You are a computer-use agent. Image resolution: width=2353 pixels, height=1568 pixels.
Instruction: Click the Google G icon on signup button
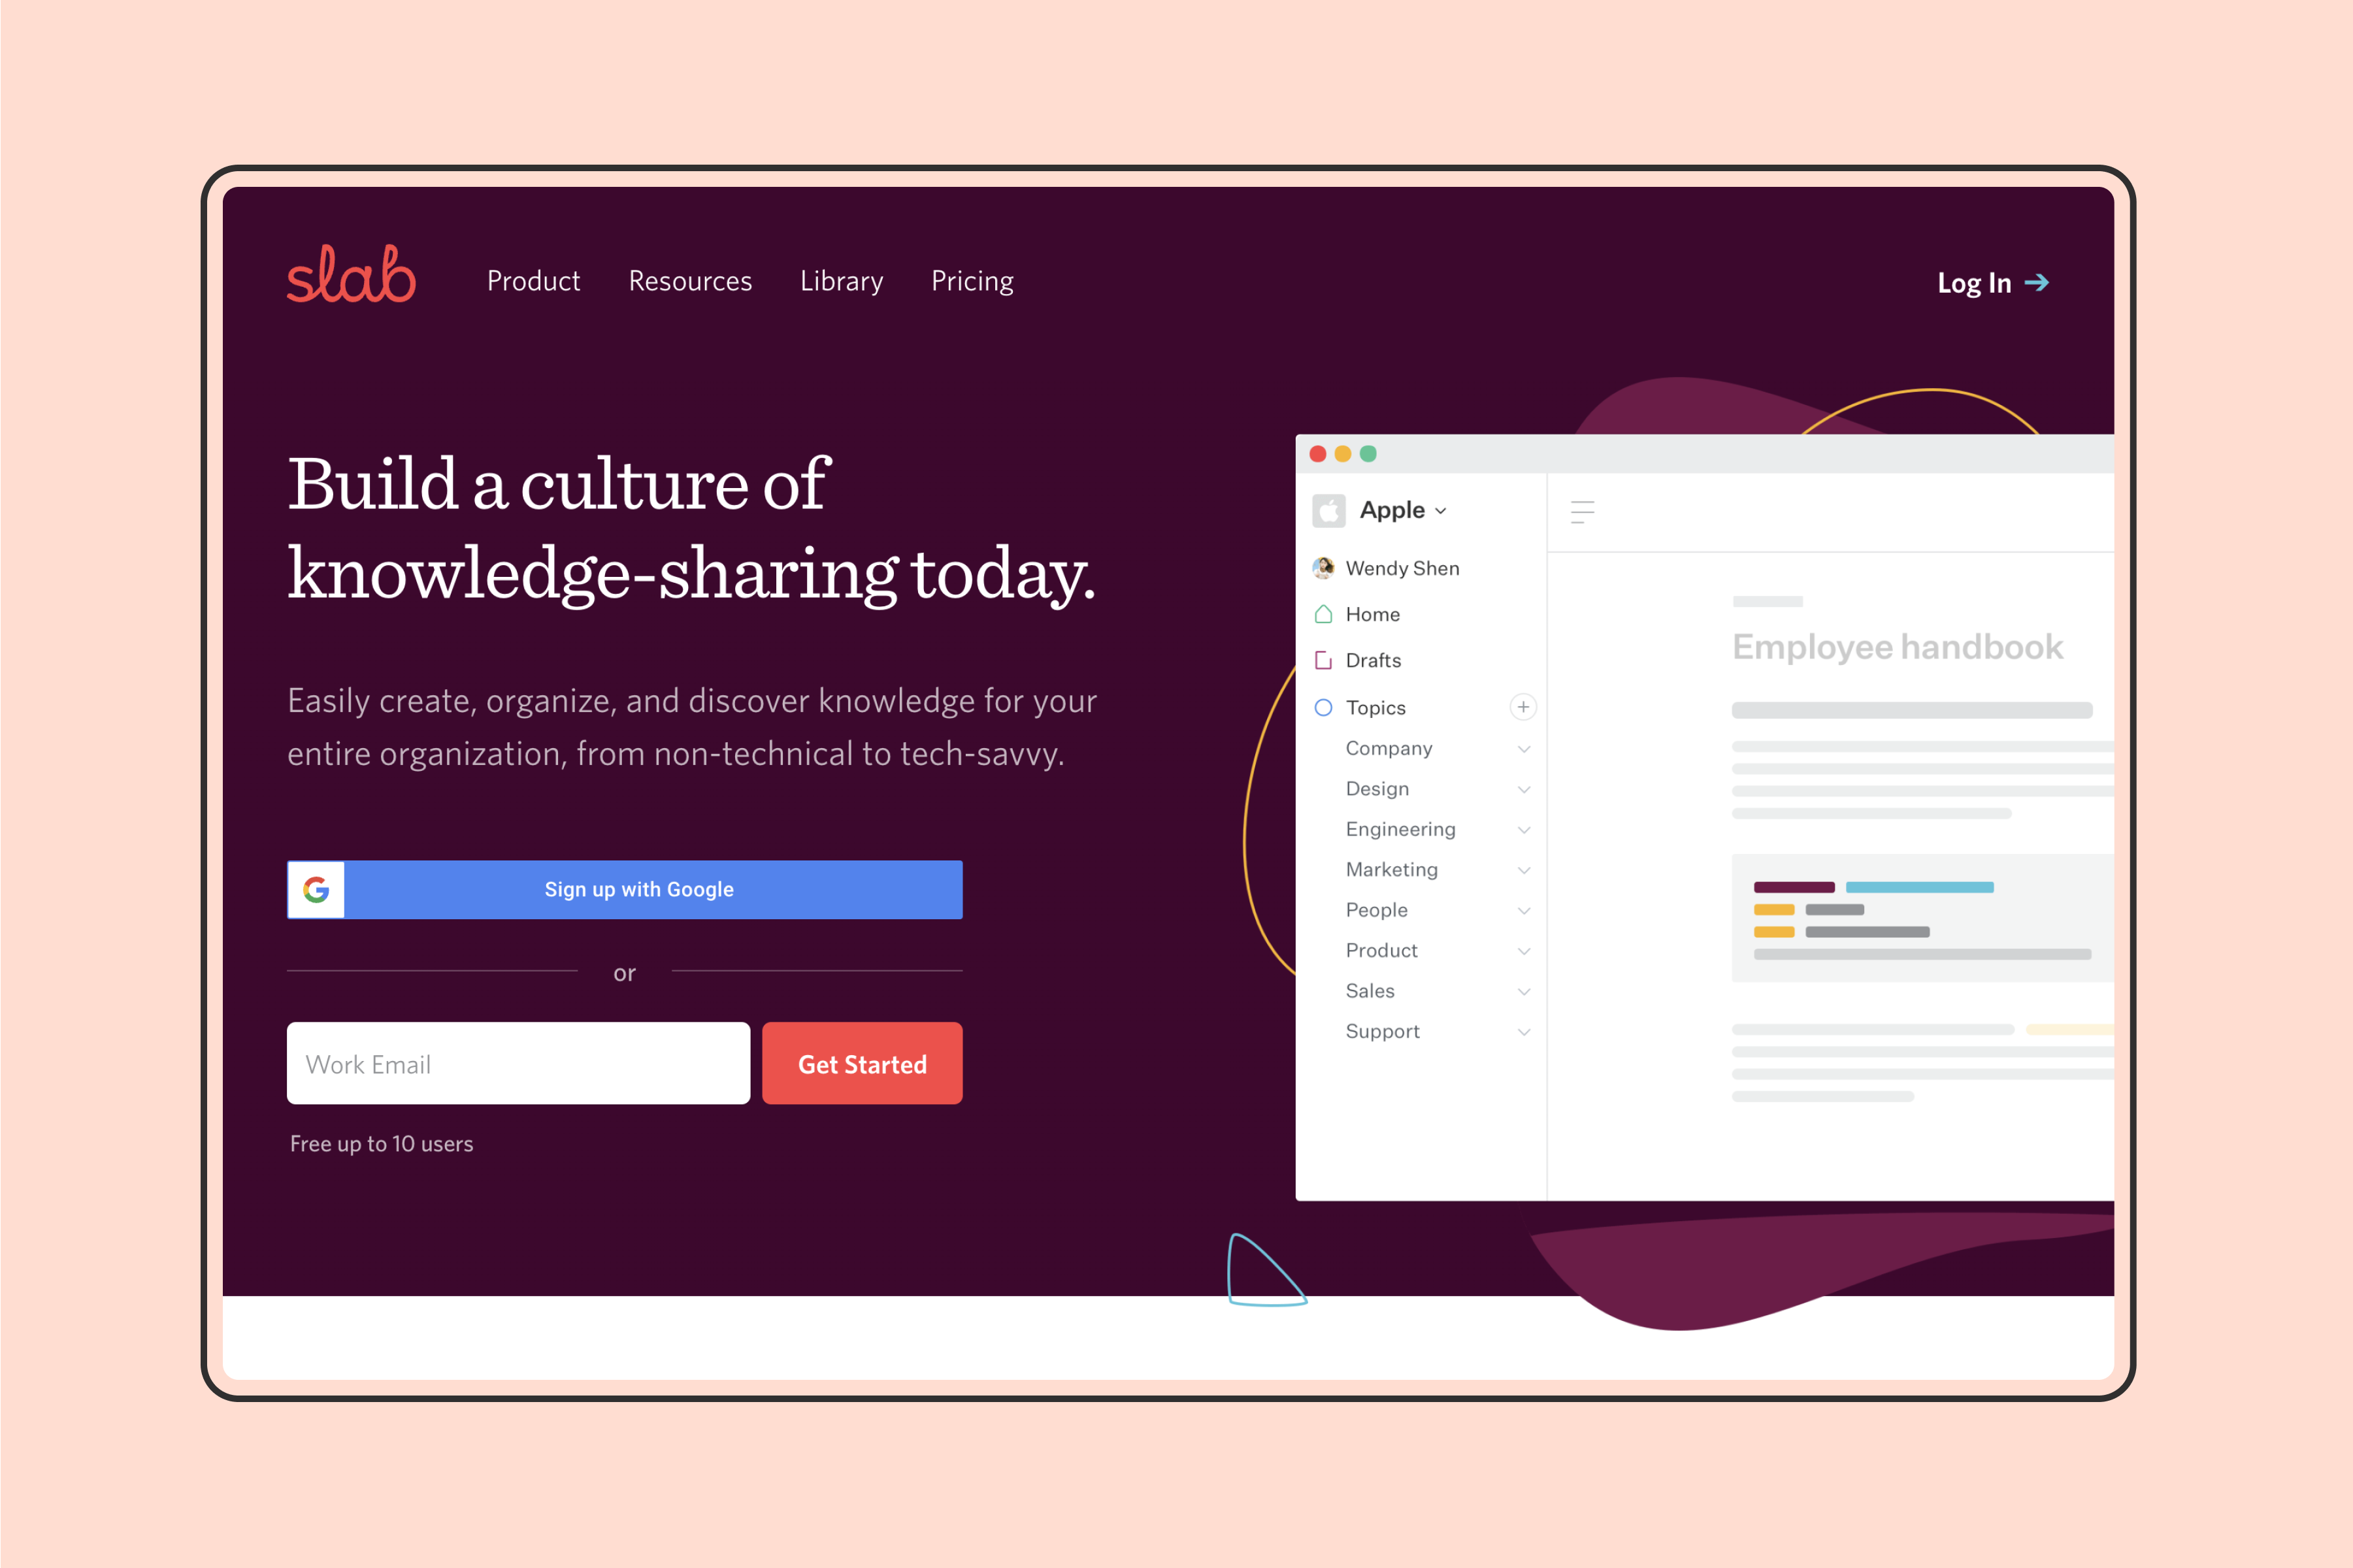(317, 889)
